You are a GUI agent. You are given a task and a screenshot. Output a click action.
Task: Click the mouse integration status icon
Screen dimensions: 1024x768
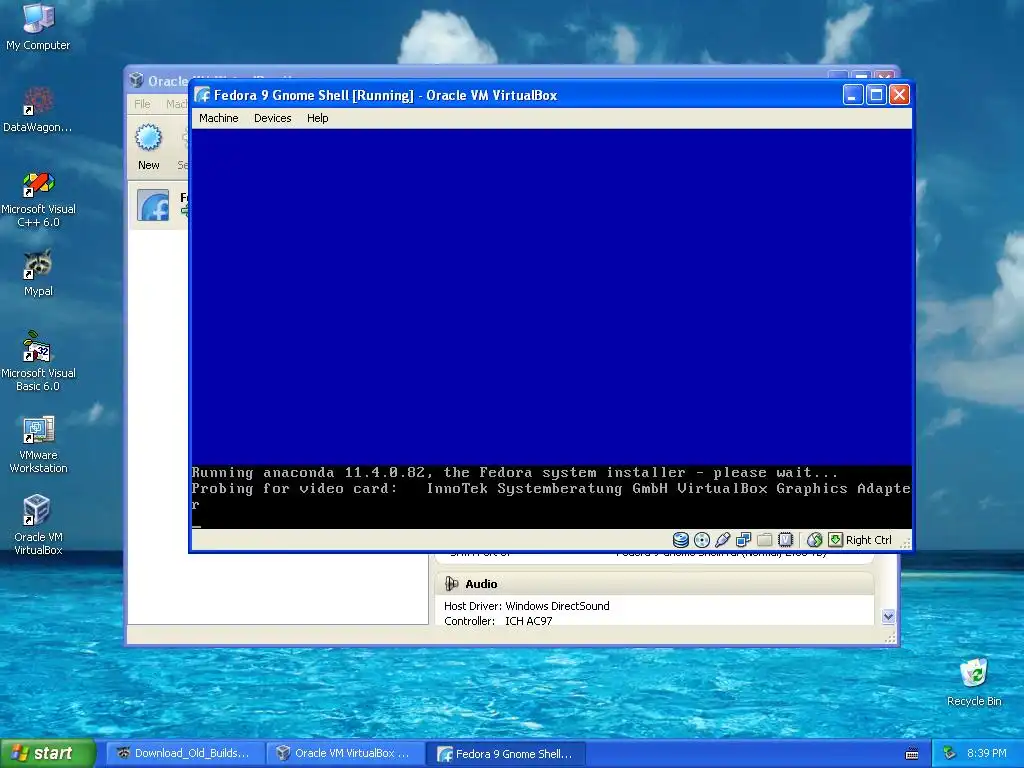coord(814,540)
